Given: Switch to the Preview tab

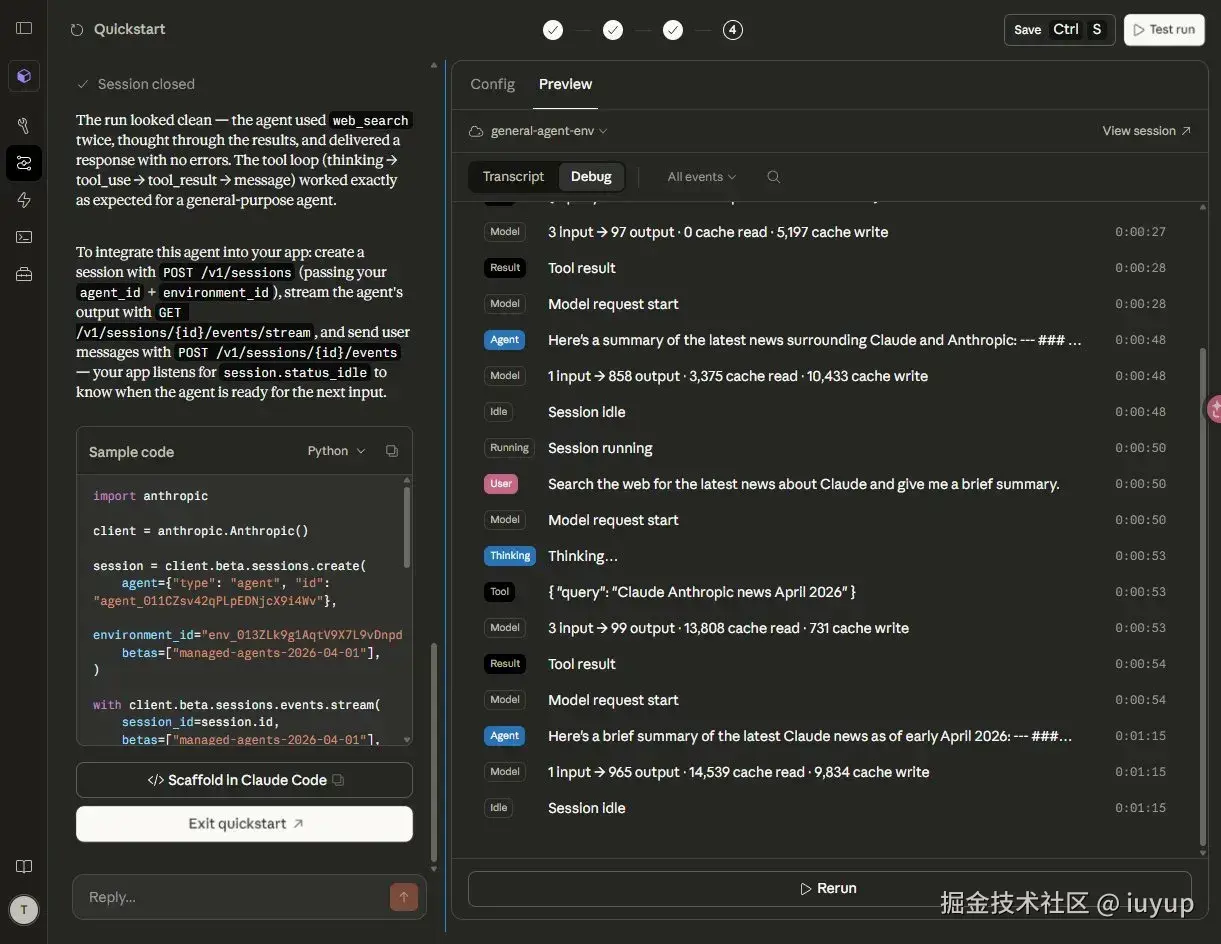Looking at the screenshot, I should tap(565, 84).
